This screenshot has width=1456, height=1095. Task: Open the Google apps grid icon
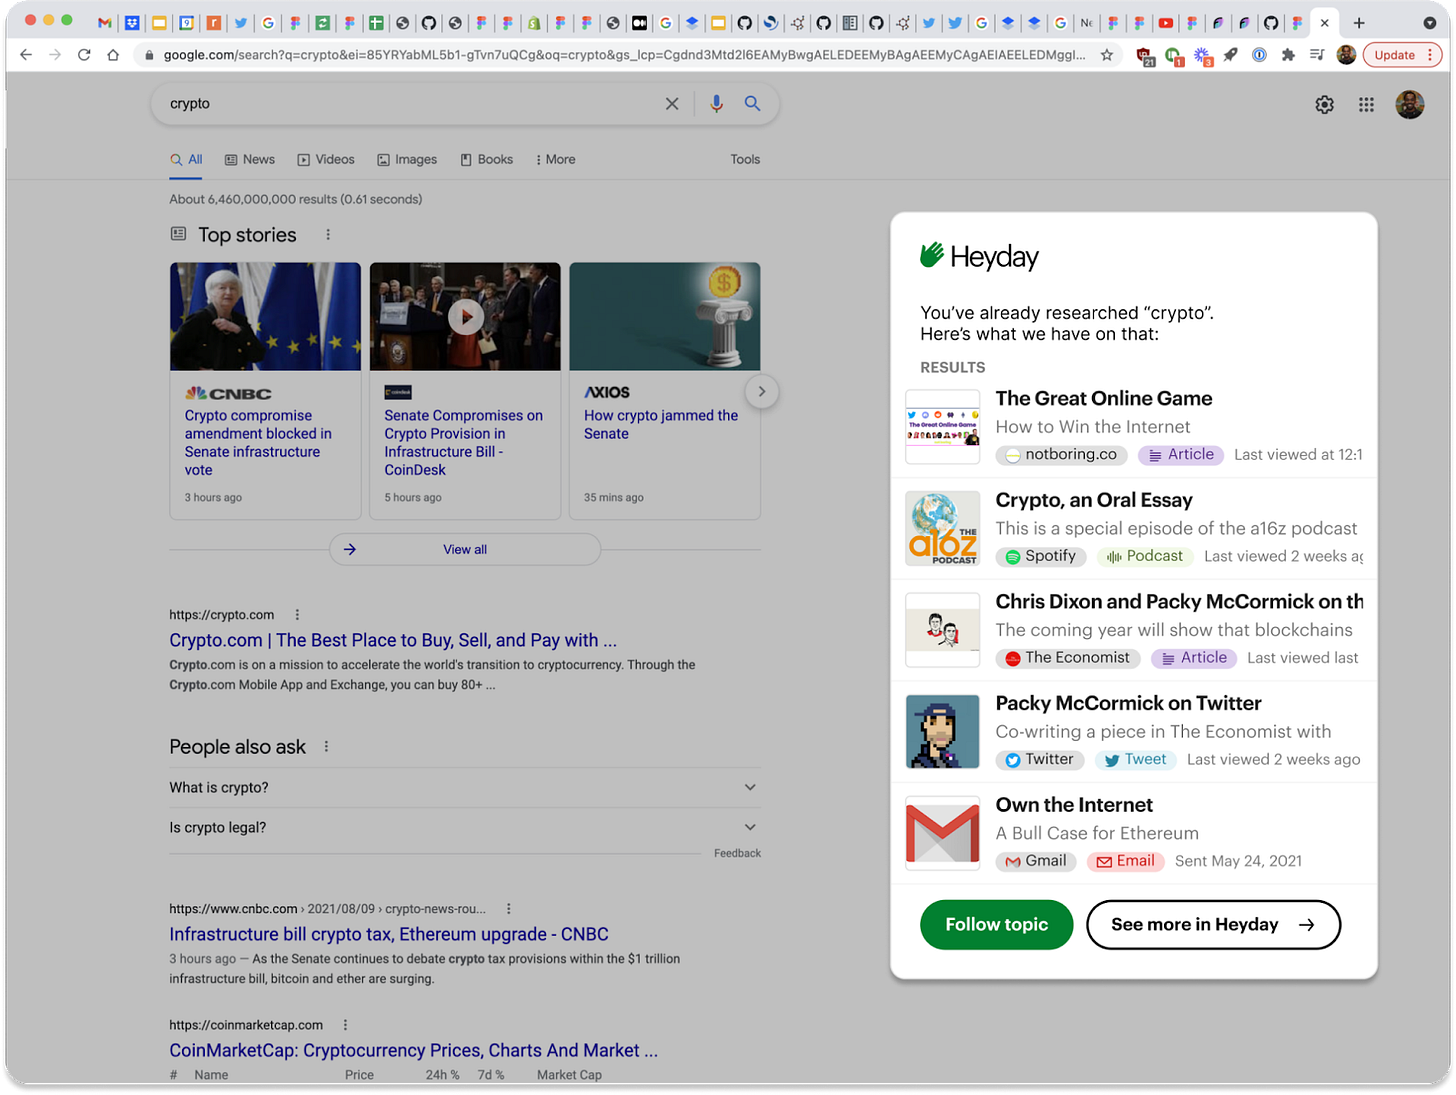(x=1366, y=105)
